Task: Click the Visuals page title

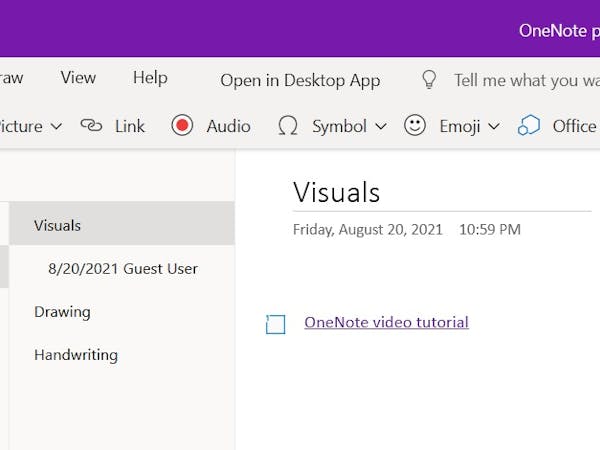Action: [336, 192]
